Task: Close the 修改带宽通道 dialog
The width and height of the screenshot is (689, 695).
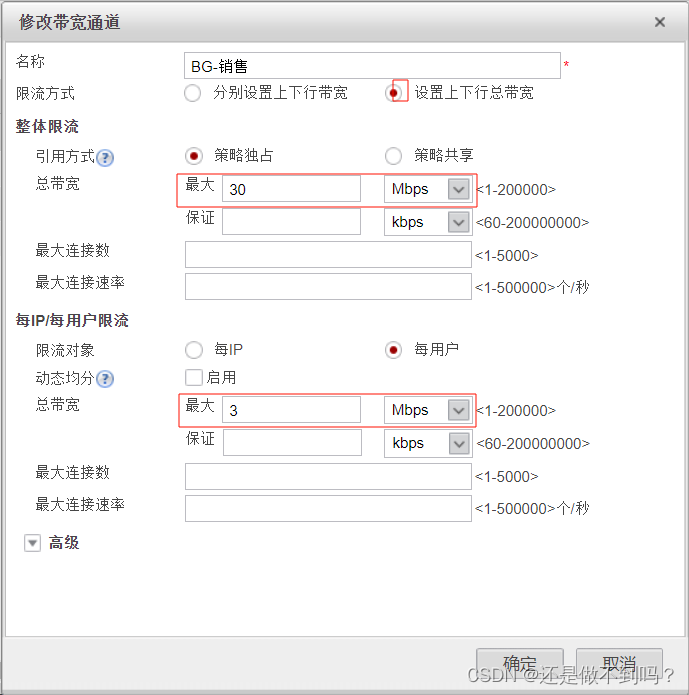Action: [x=660, y=22]
